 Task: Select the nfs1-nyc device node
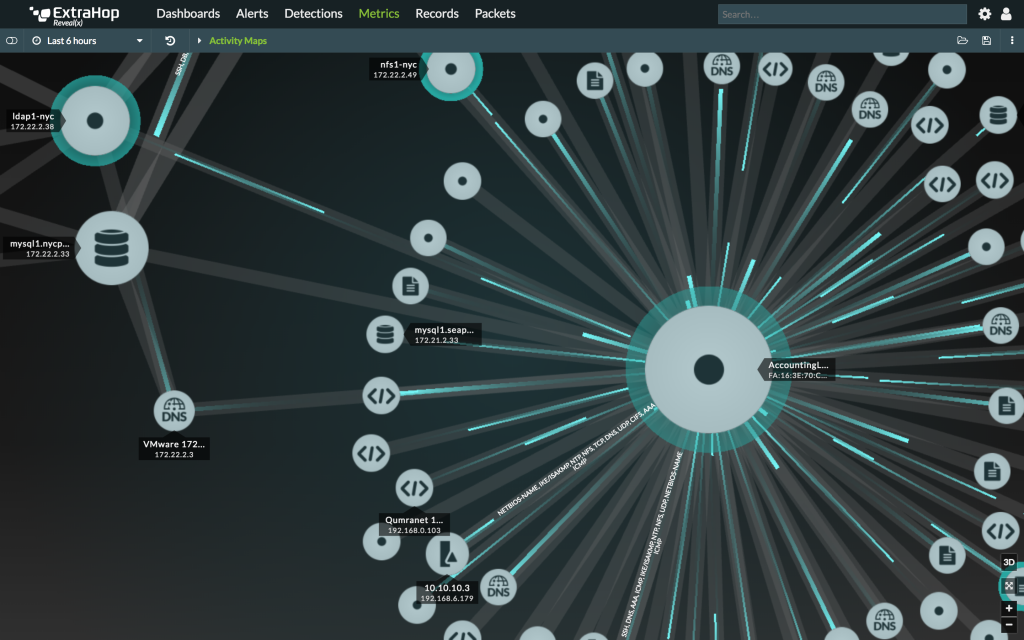[451, 69]
